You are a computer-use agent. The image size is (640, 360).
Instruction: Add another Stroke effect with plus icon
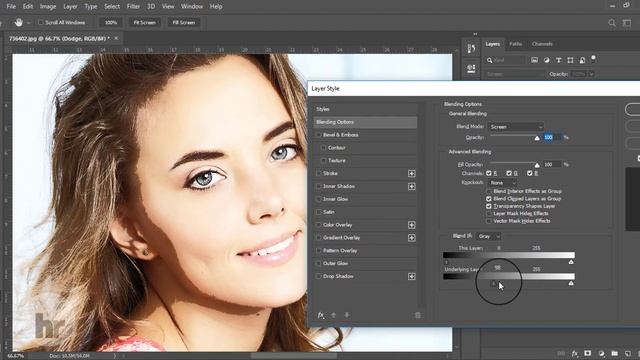coord(411,173)
